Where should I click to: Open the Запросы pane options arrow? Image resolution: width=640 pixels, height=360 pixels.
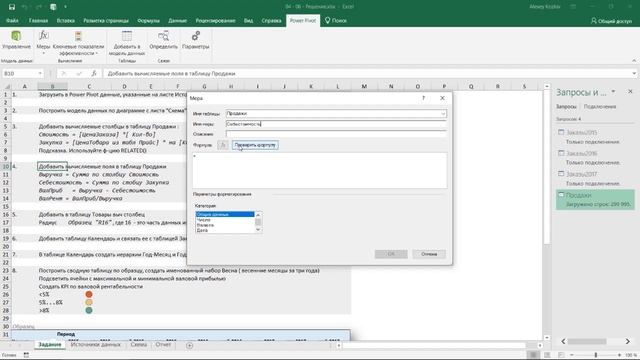tap(613, 92)
